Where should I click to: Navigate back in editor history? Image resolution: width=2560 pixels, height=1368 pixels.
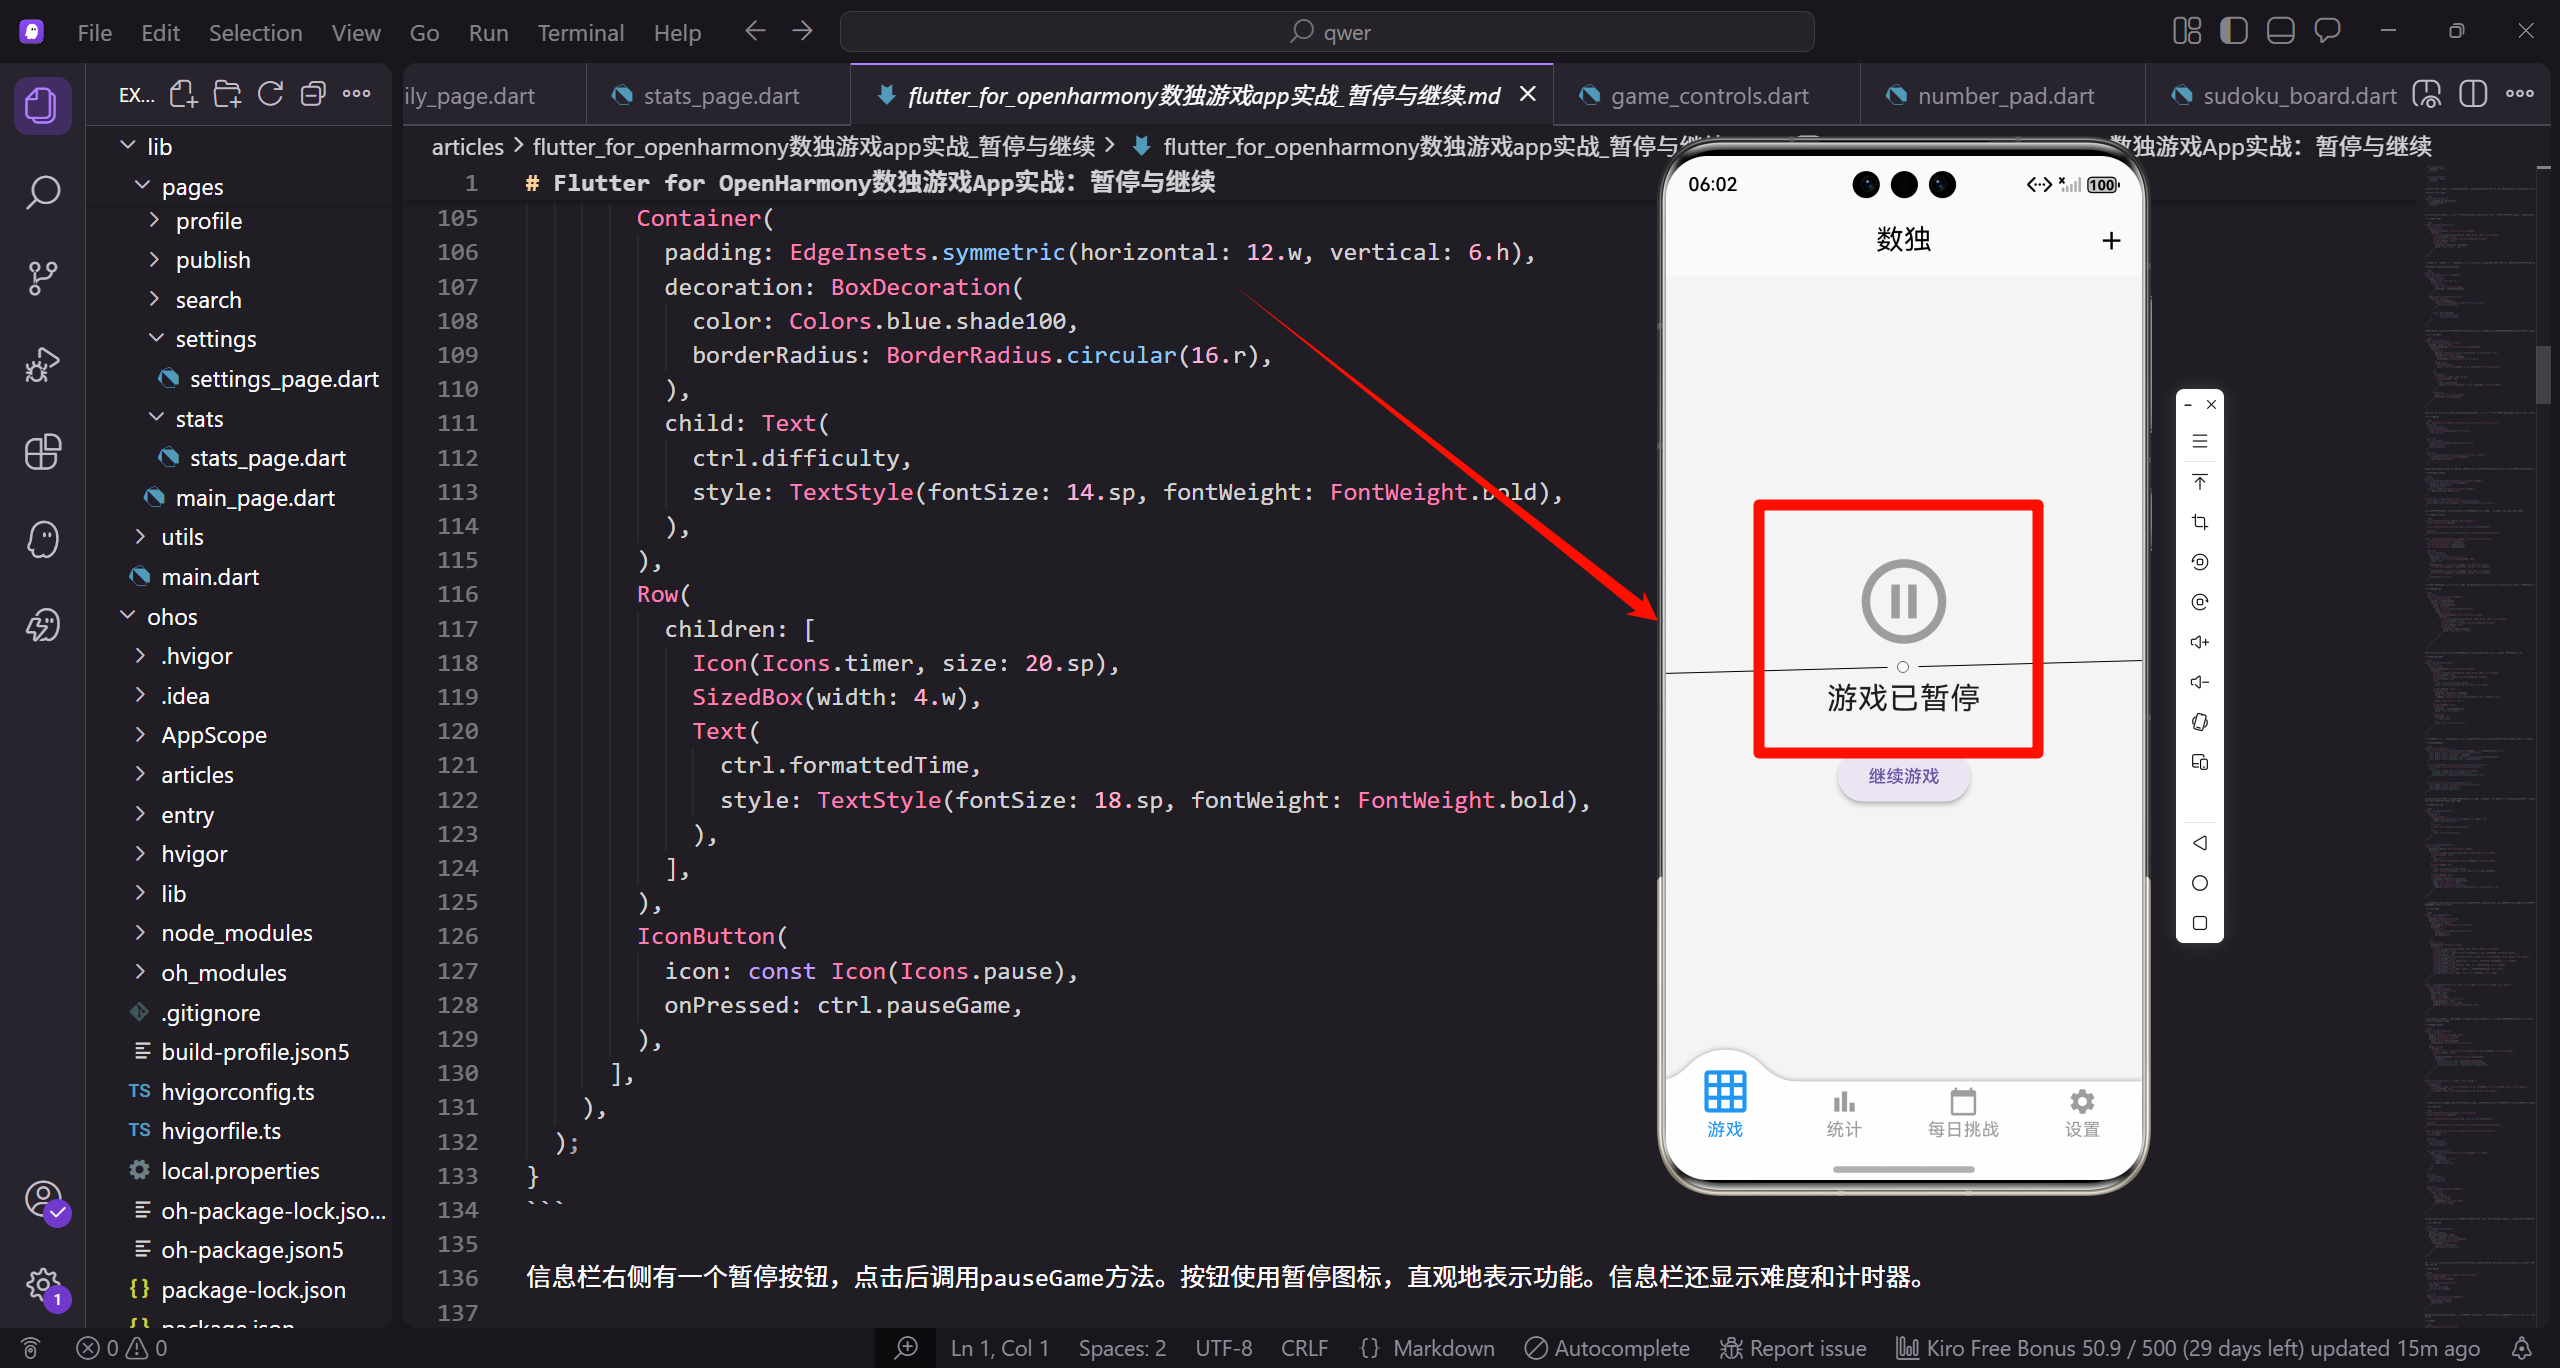pos(755,32)
